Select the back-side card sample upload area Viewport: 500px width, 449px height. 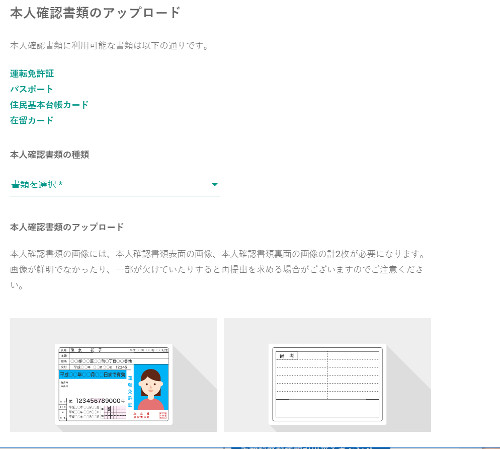(x=327, y=375)
